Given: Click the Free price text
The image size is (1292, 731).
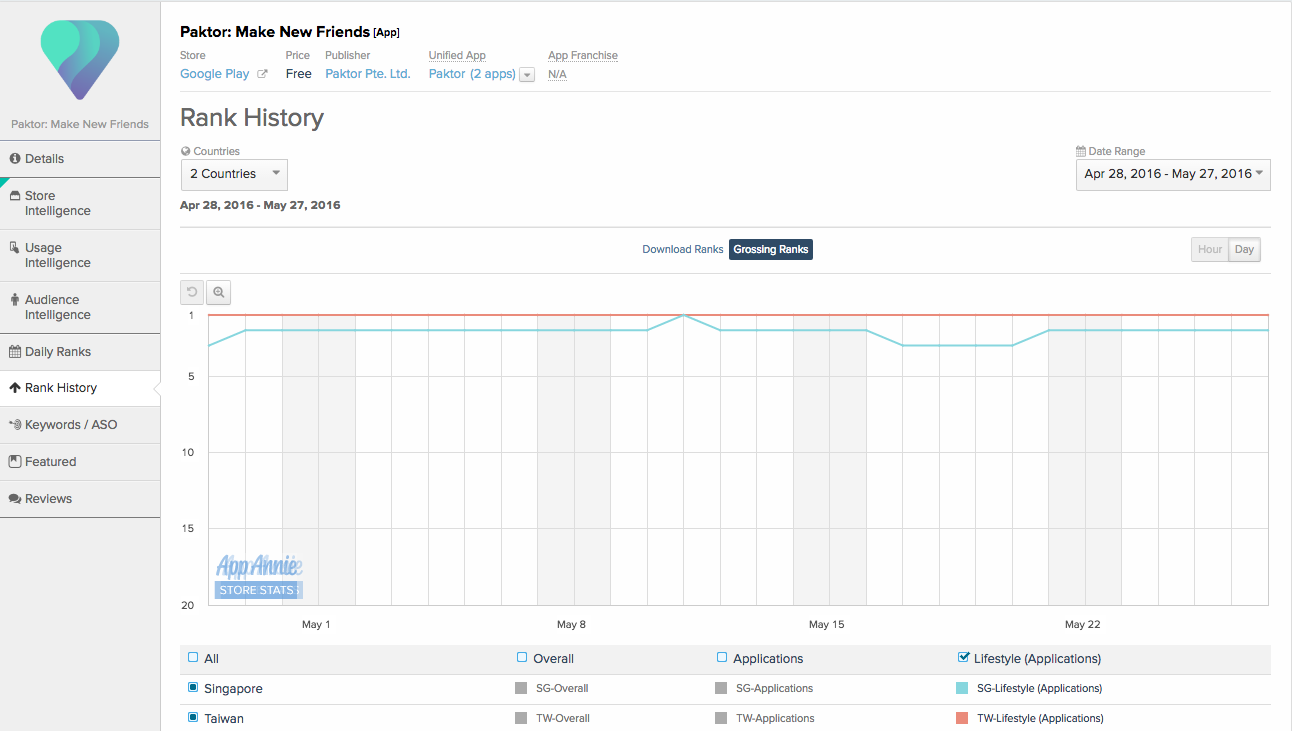Looking at the screenshot, I should point(298,74).
